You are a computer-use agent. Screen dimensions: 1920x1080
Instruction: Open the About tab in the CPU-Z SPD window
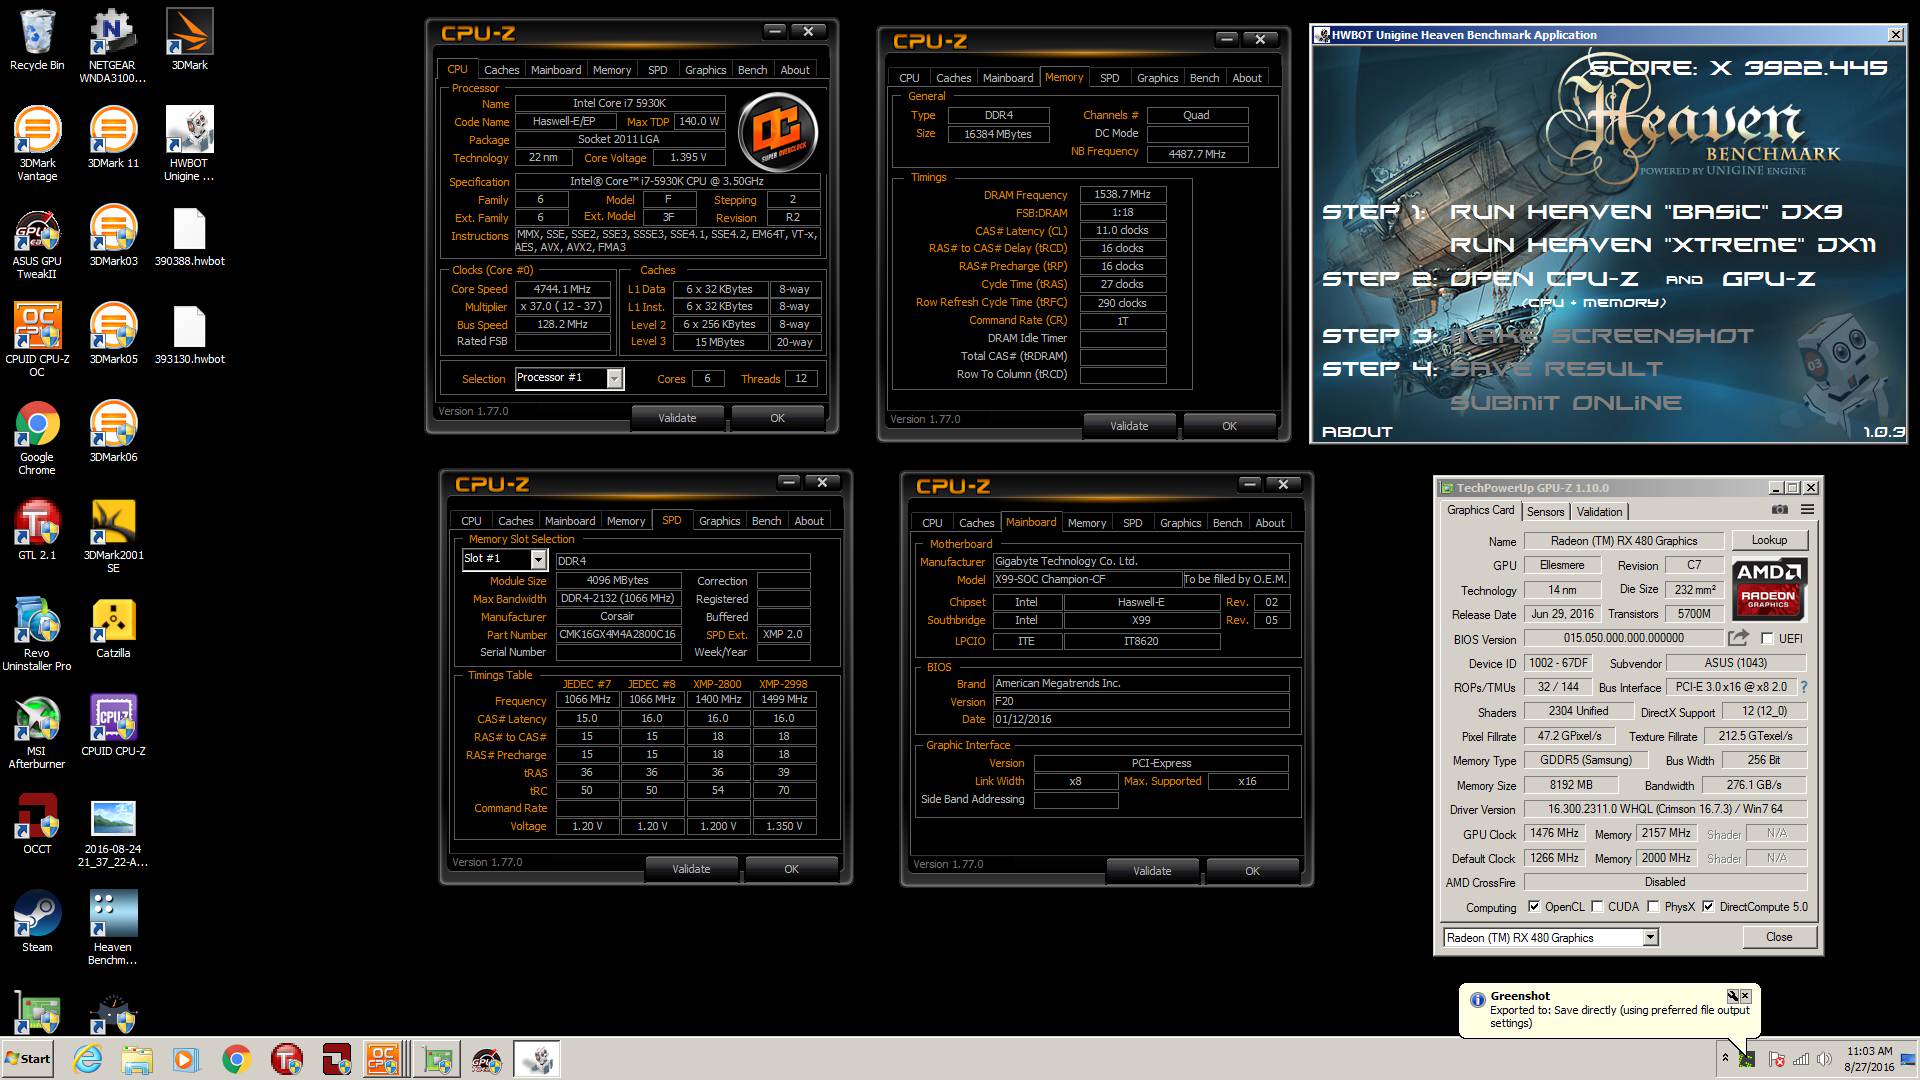pos(809,521)
